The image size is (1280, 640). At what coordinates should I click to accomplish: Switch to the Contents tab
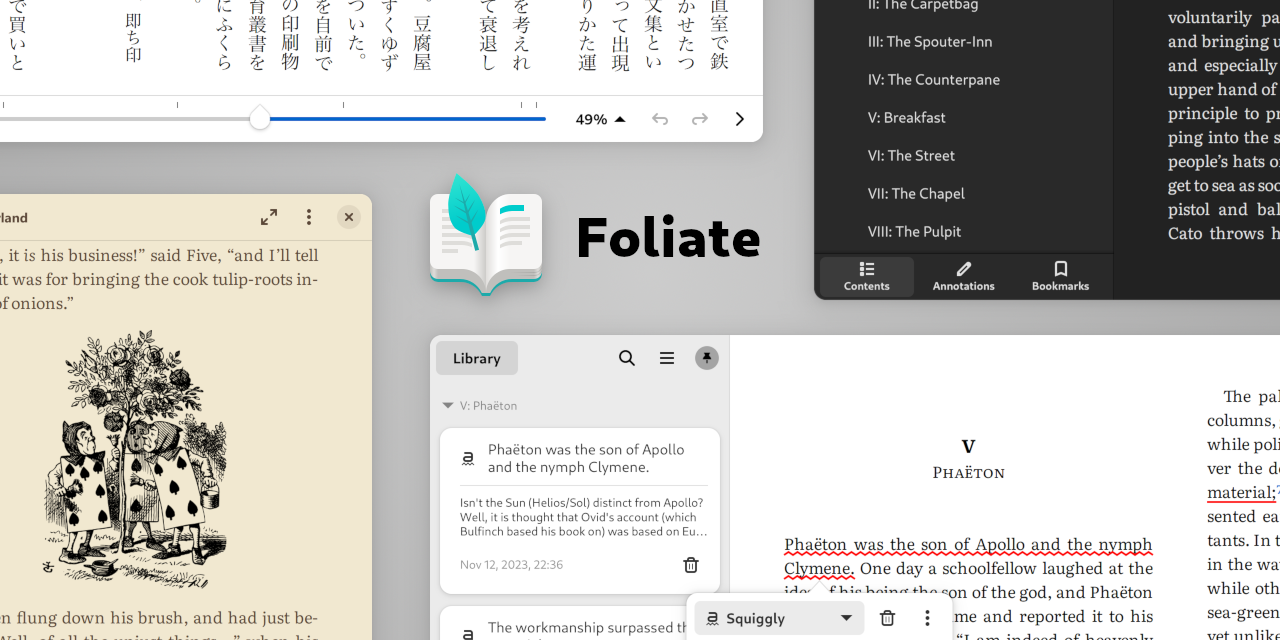click(x=867, y=277)
